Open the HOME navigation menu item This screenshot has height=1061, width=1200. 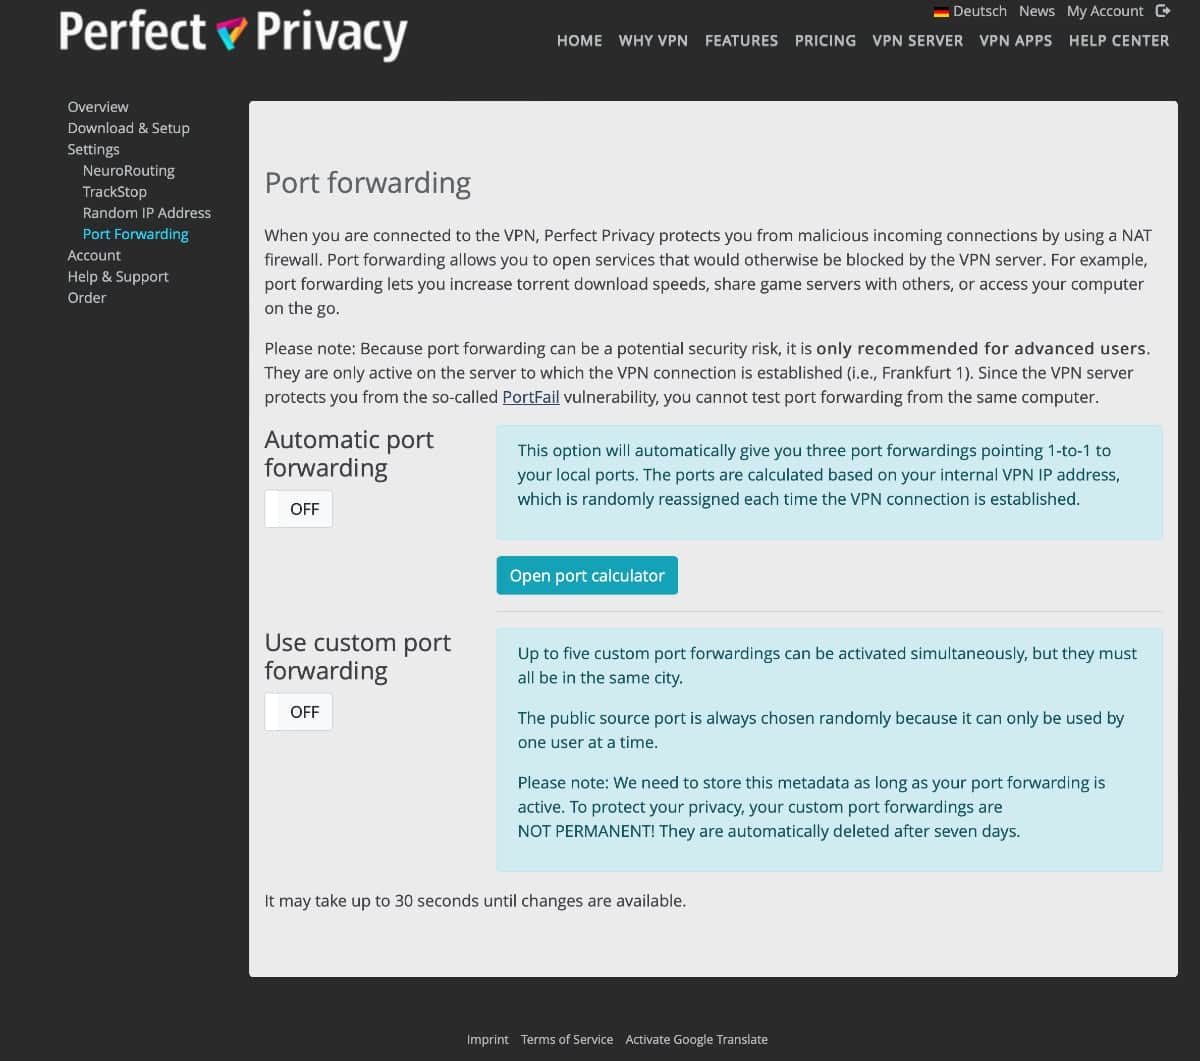pyautogui.click(x=579, y=41)
